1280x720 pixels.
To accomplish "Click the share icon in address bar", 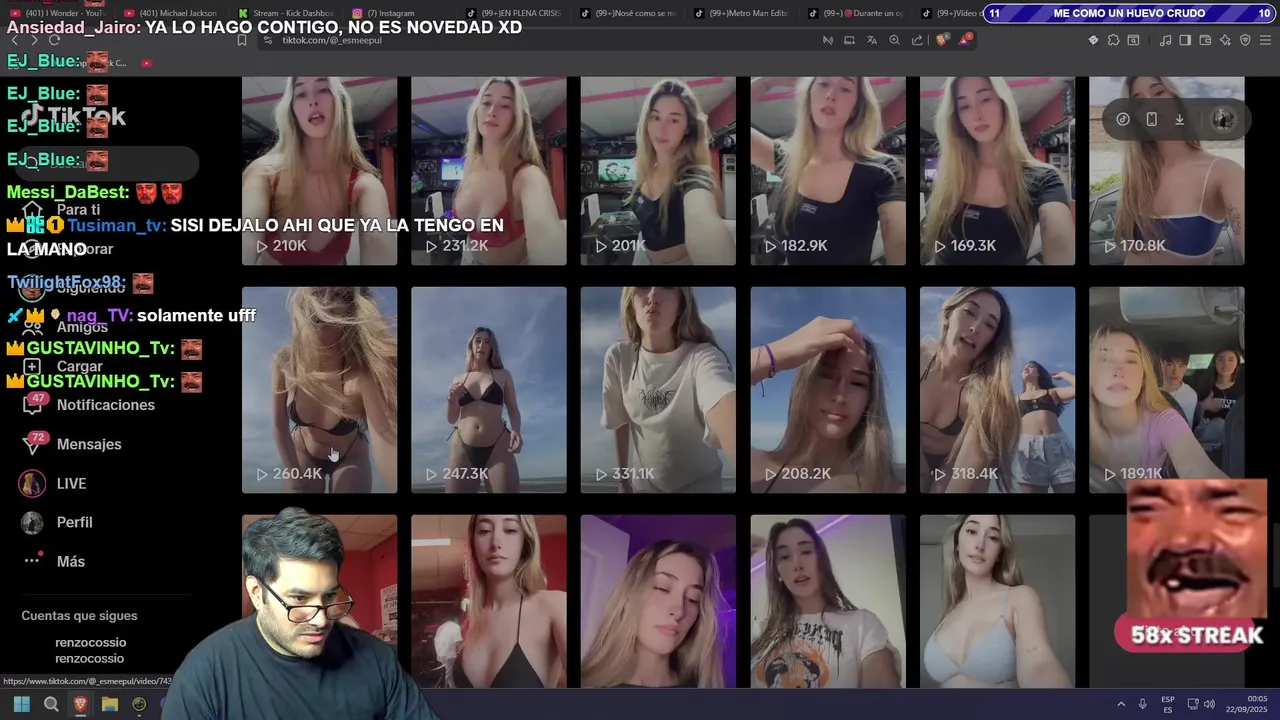I will [917, 40].
